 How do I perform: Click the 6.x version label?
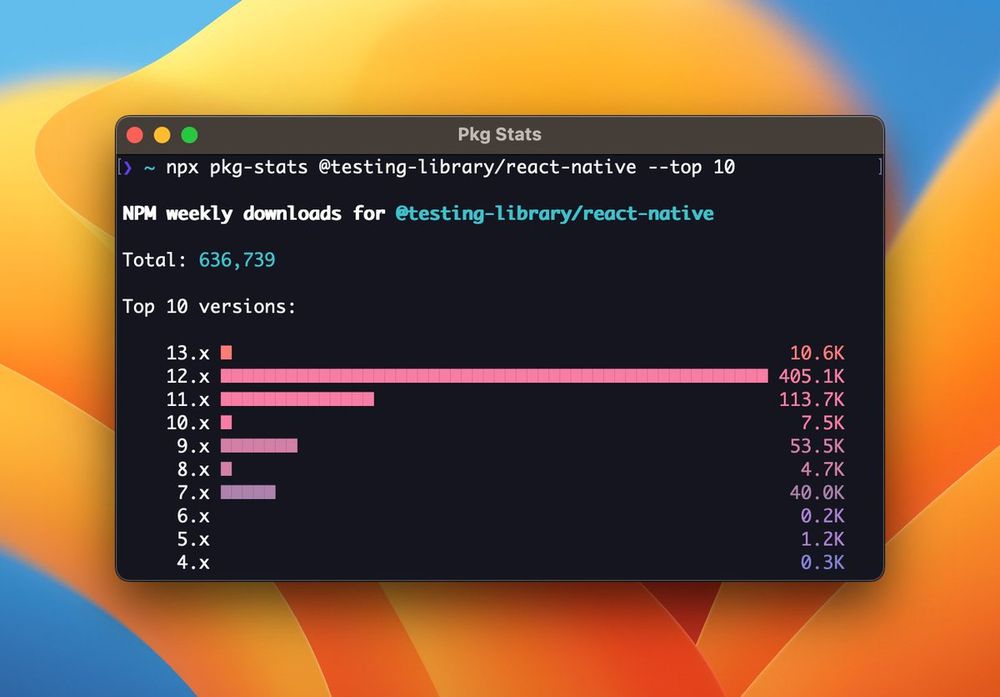coord(193,516)
